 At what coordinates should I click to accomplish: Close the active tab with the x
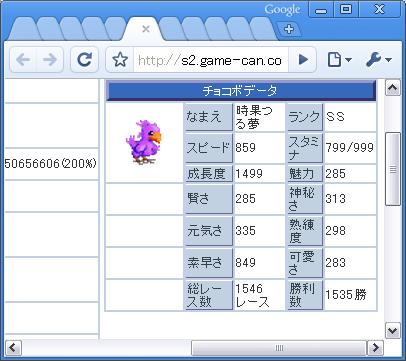pos(146,29)
